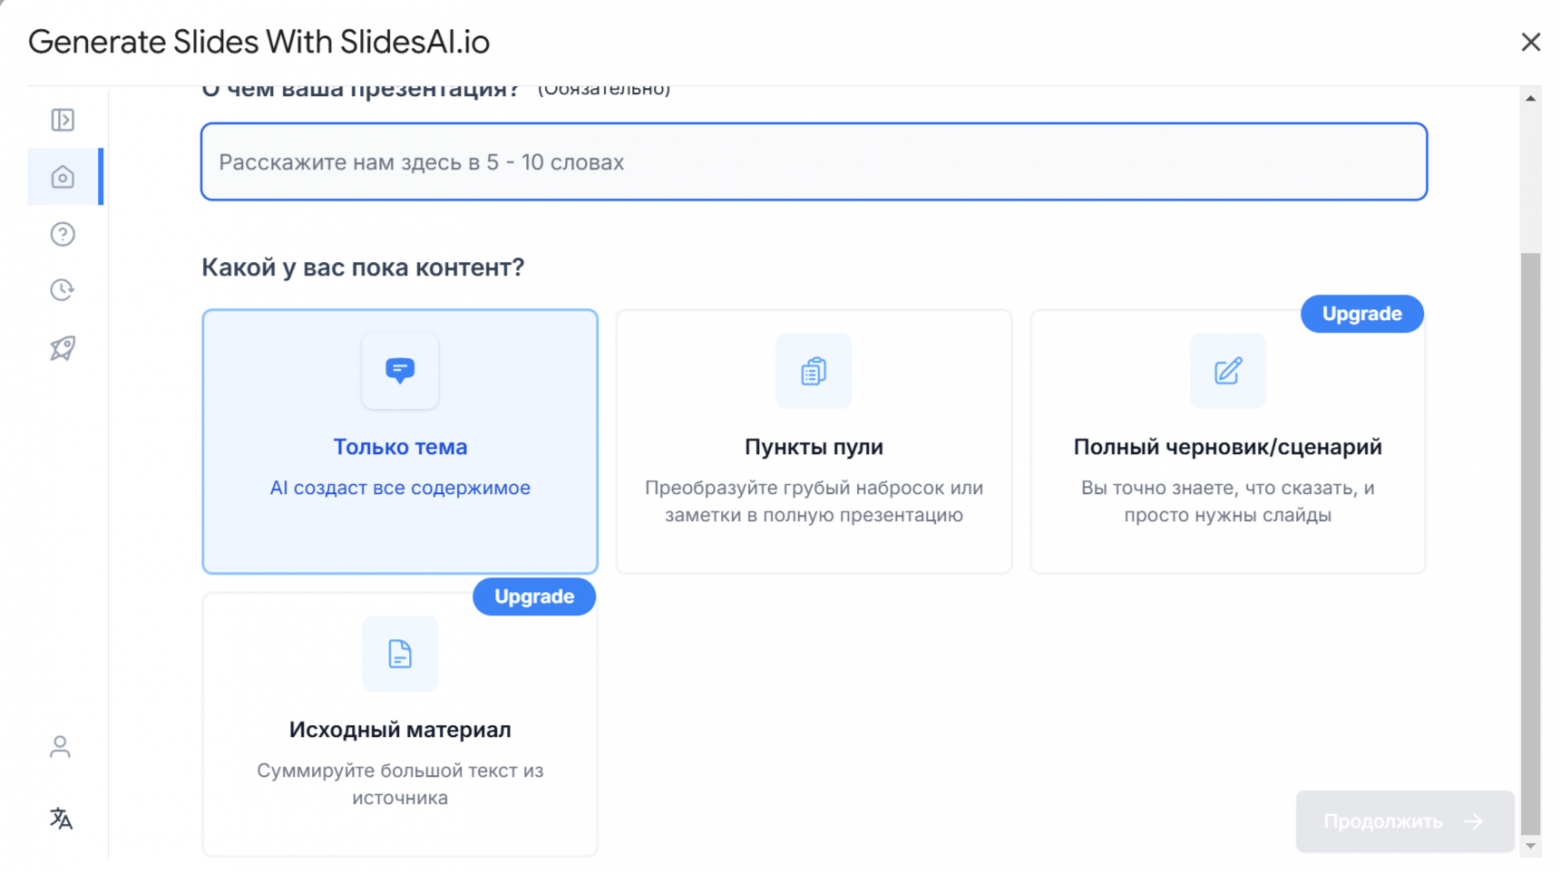Click the rocket icon in the sidebar
1560x872 pixels.
pos(62,347)
